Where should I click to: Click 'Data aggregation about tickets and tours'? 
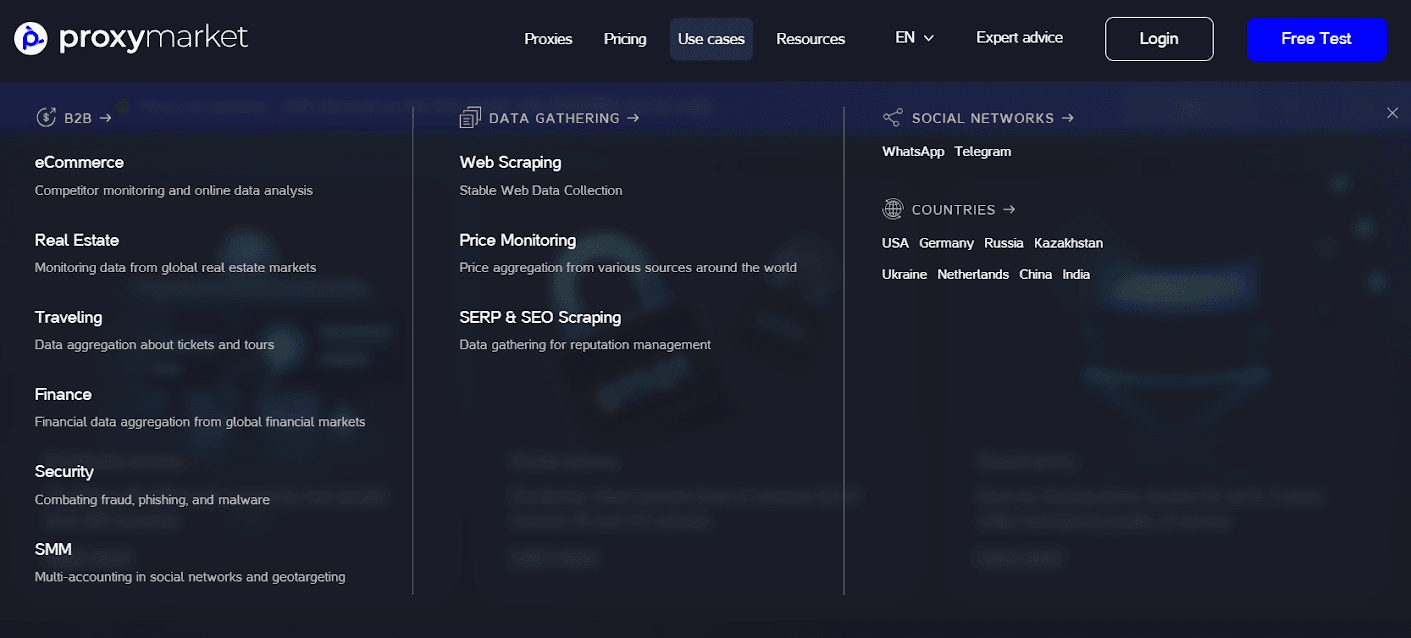154,344
